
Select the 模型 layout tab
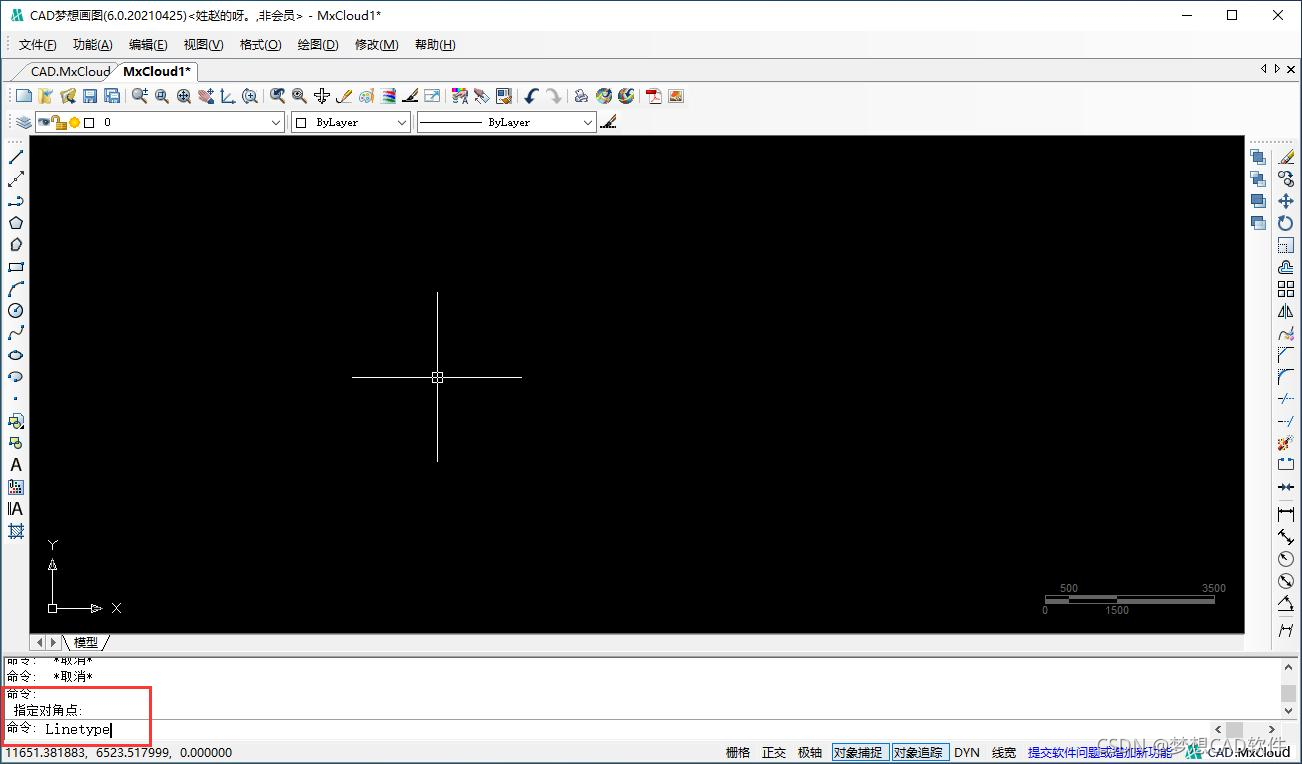(86, 642)
